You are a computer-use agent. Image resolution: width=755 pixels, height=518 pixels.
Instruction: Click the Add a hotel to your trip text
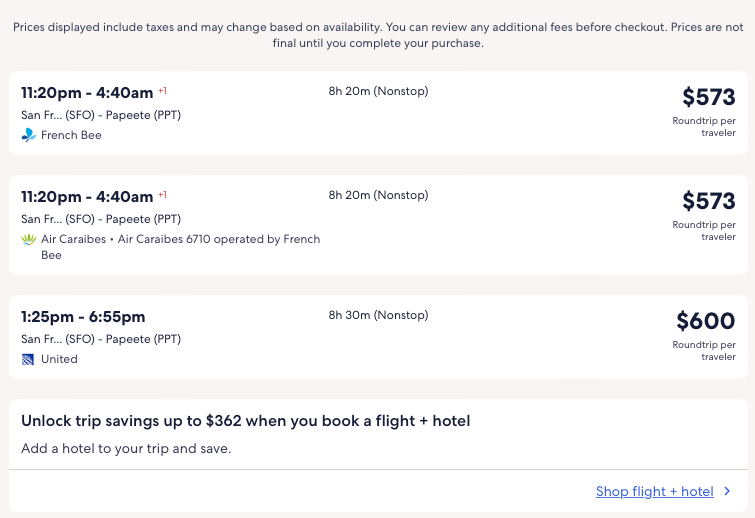126,448
